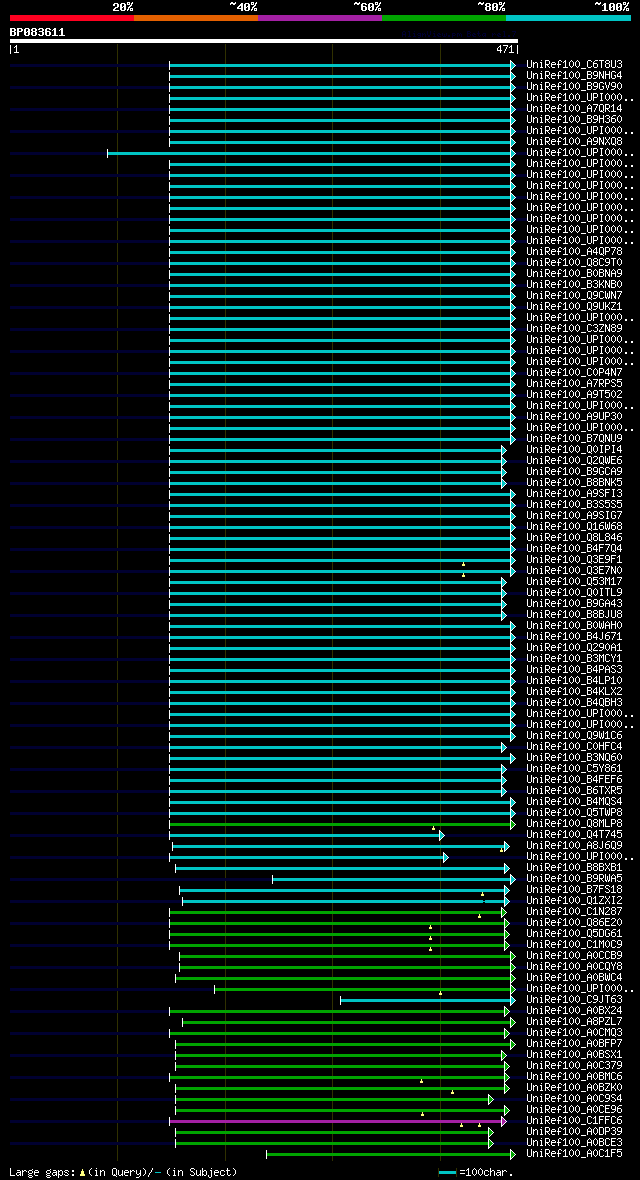Viewport: 640px width, 1180px height.
Task: Choose the UniRef100_A9T502 entry
Action: (x=574, y=394)
